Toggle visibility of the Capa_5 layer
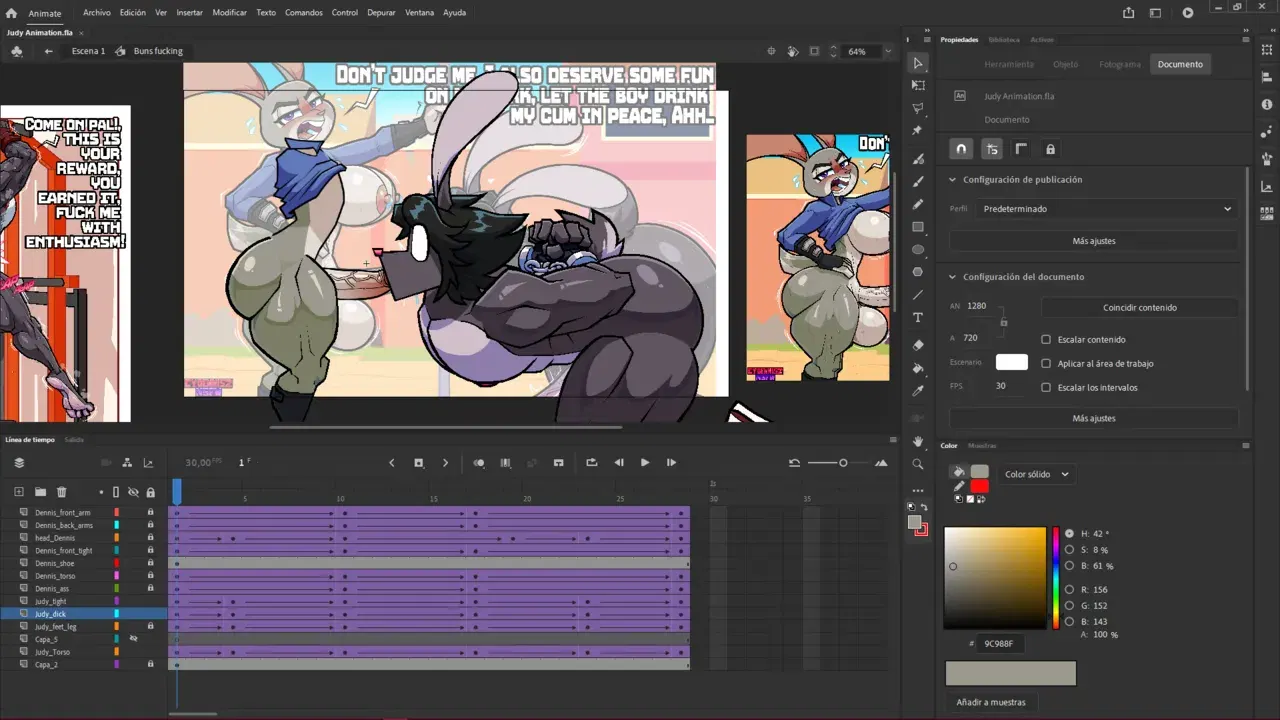The width and height of the screenshot is (1280, 720). [x=133, y=639]
